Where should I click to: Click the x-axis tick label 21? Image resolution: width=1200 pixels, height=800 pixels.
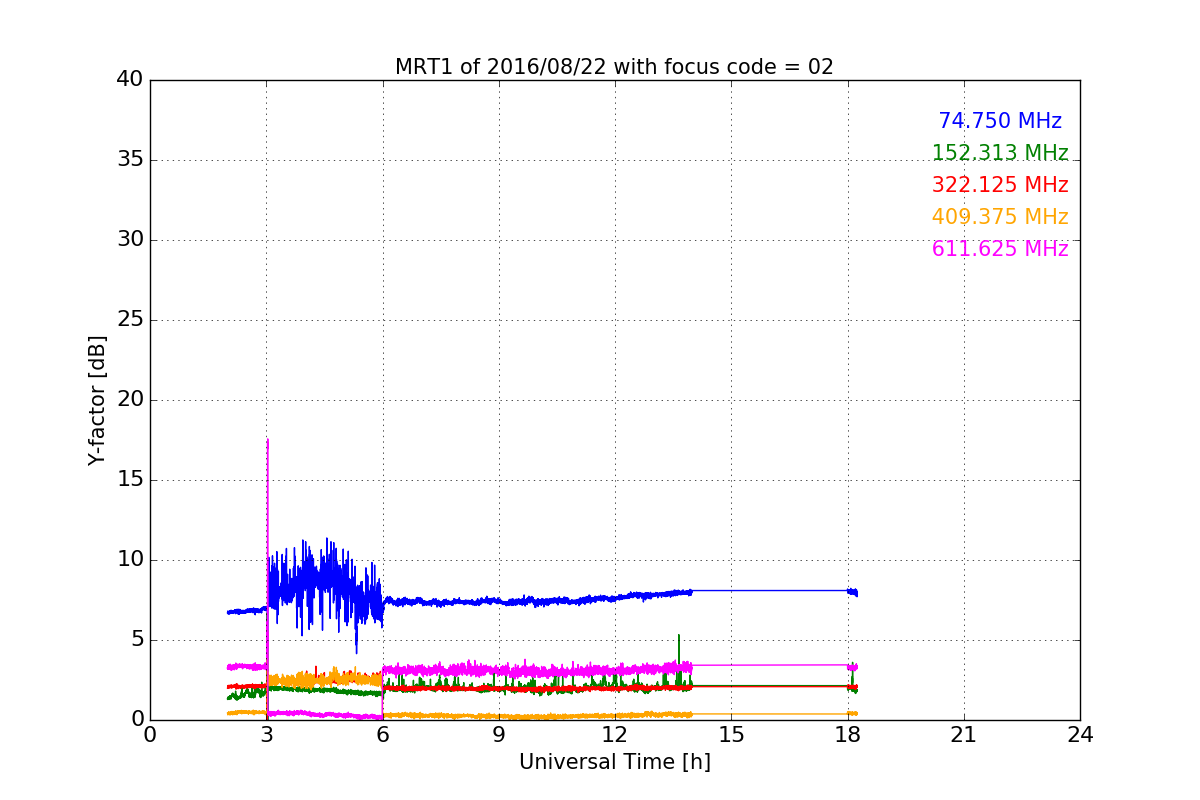[x=963, y=734]
